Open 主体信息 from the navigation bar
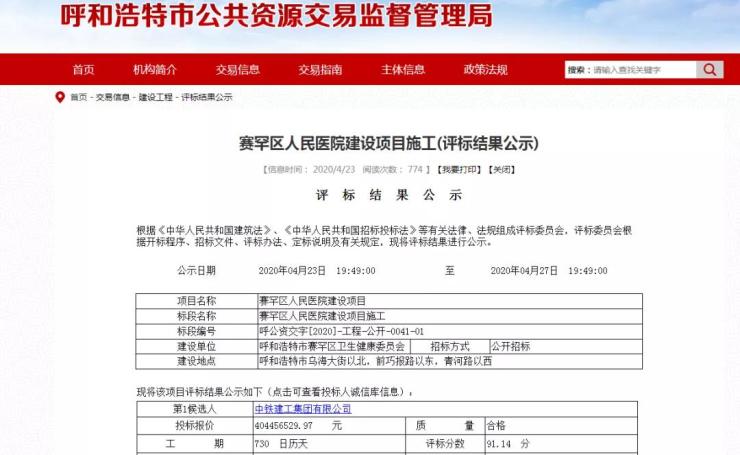740x455 pixels. coord(403,70)
